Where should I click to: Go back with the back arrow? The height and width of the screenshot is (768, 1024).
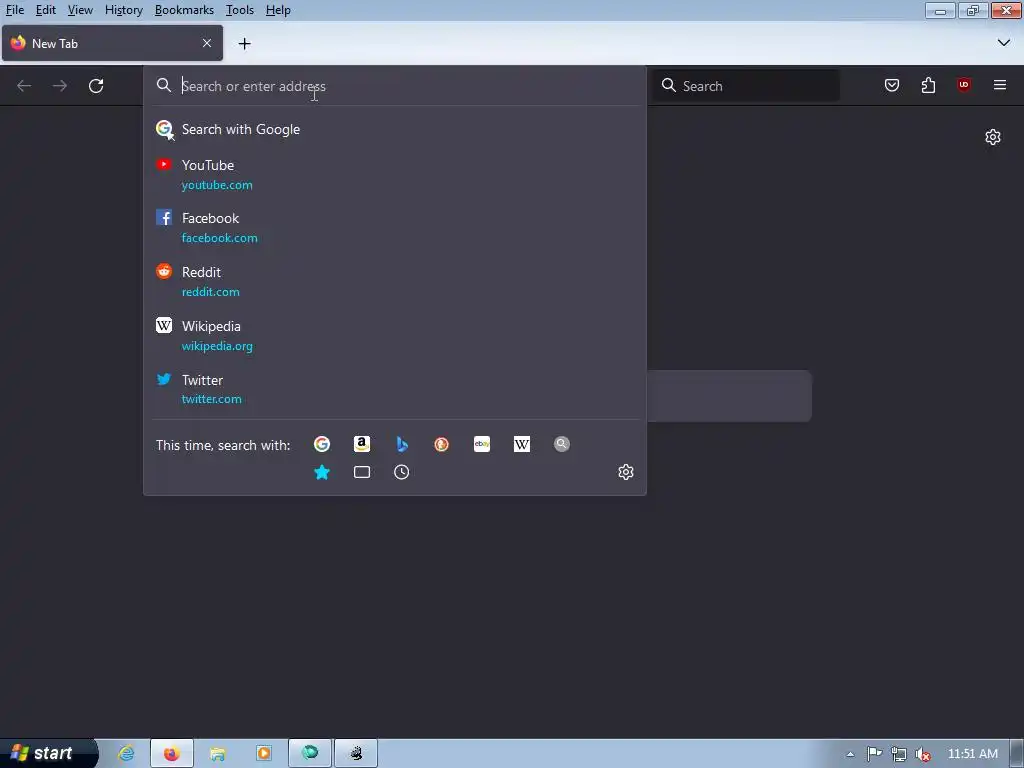pyautogui.click(x=24, y=86)
